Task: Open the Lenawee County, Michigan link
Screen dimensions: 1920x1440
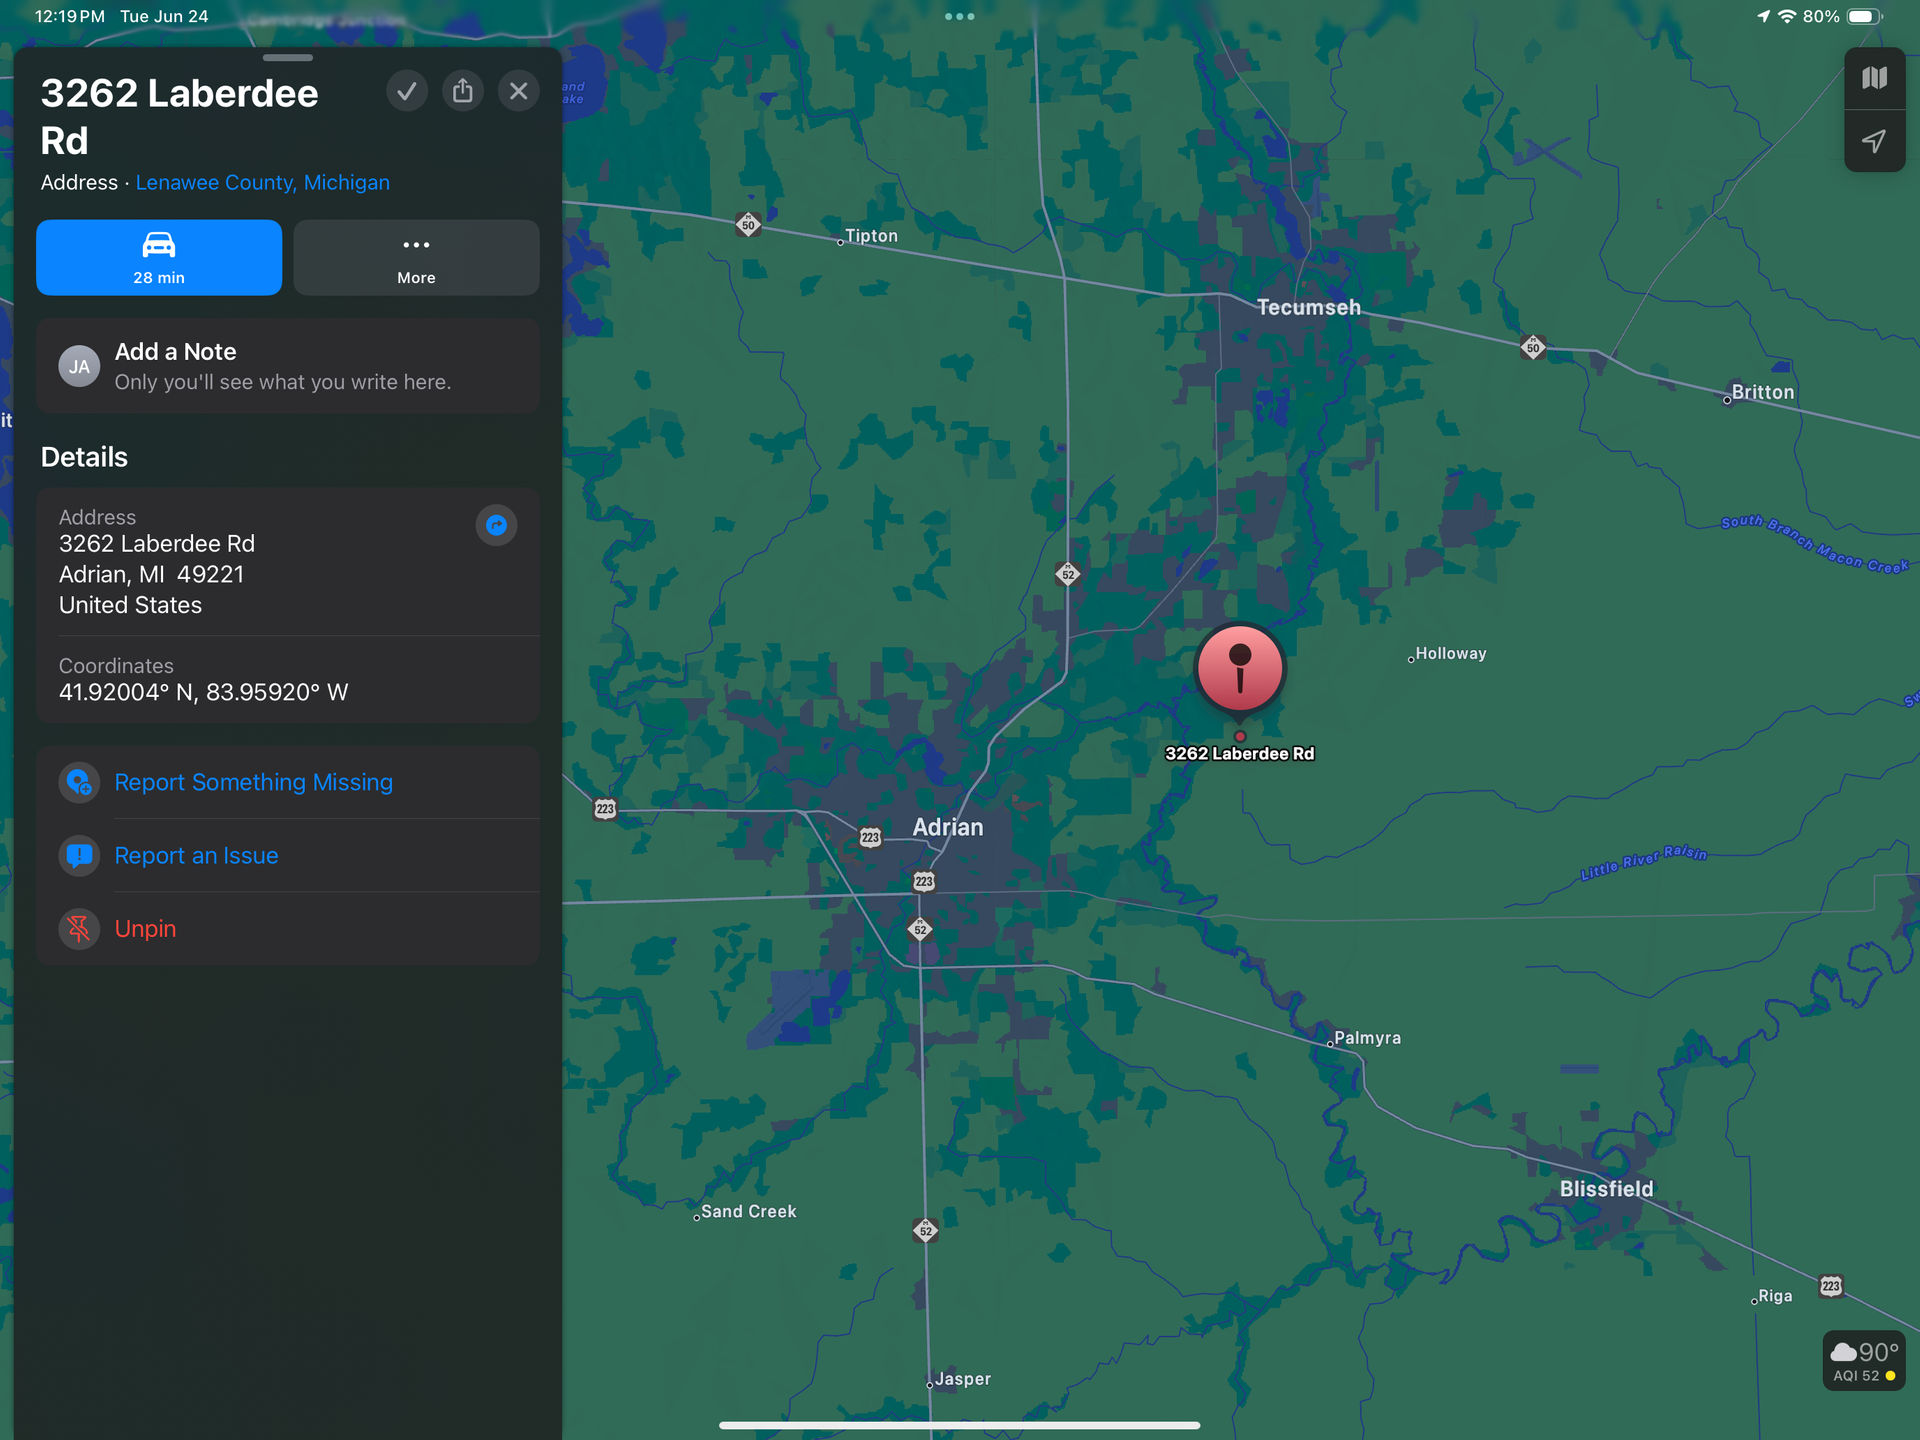Action: pyautogui.click(x=262, y=182)
